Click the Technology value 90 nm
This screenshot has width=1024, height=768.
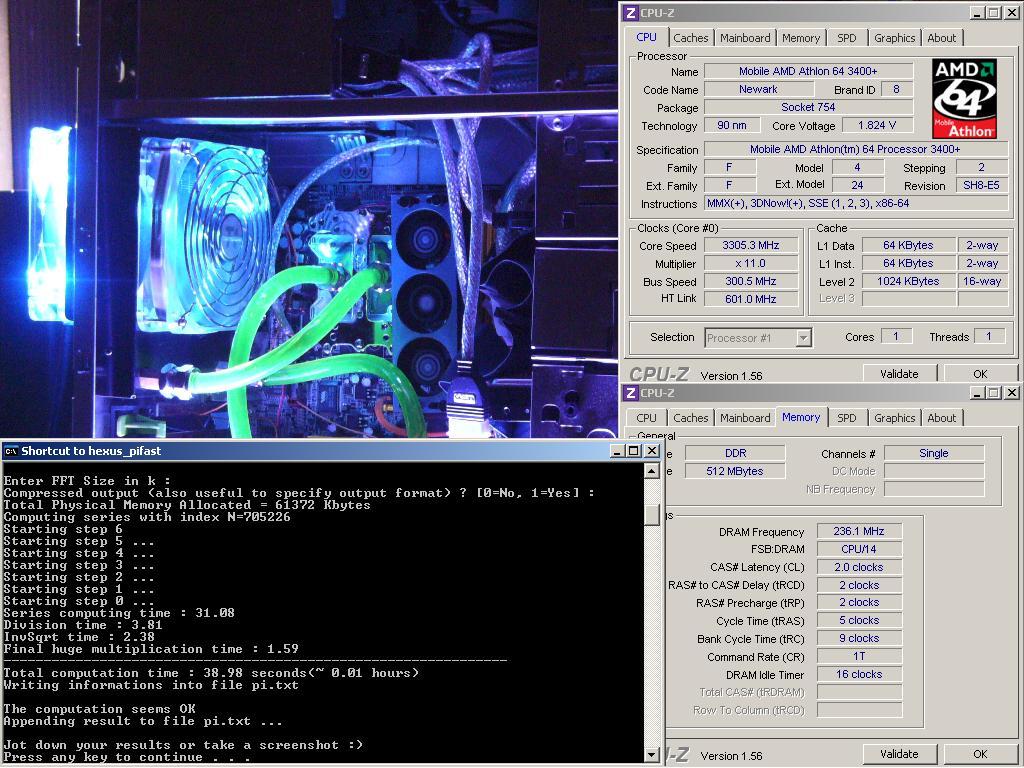732,125
